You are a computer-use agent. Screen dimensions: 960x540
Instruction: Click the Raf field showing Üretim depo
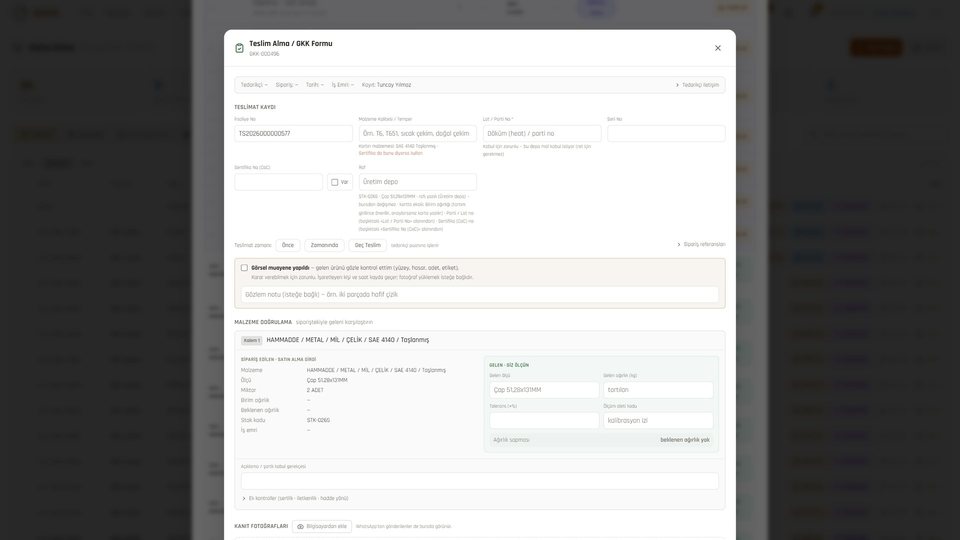418,182
